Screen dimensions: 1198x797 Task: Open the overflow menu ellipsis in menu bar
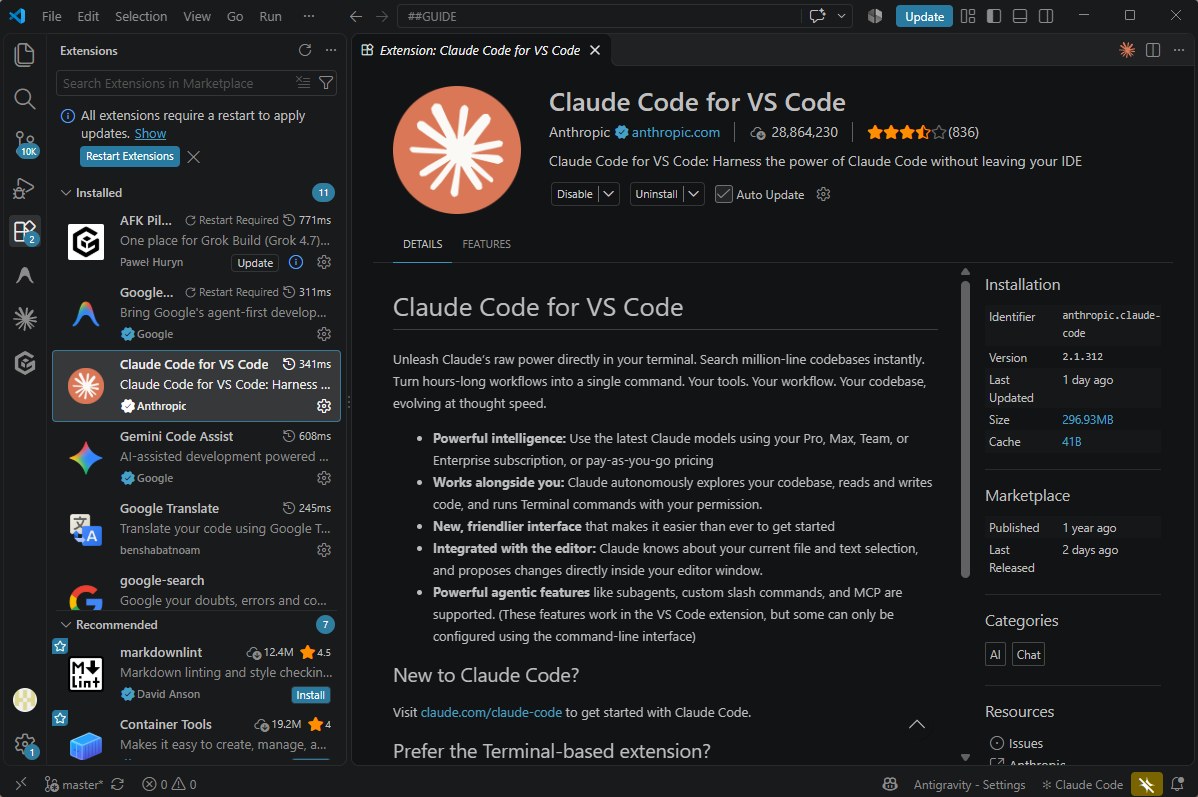[x=309, y=16]
